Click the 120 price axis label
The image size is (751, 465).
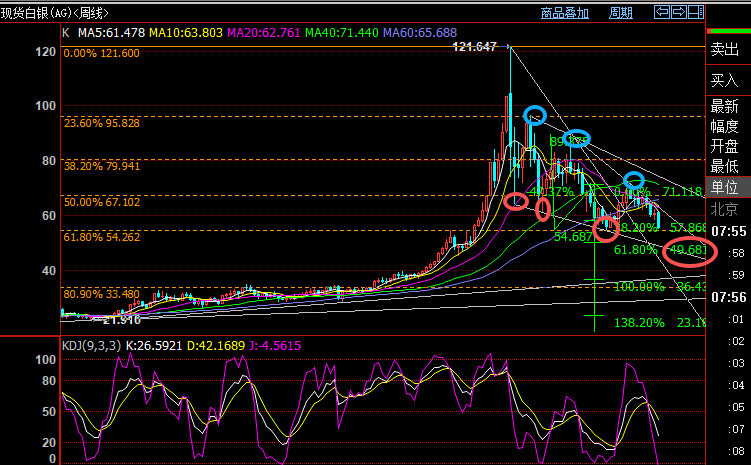pos(46,52)
